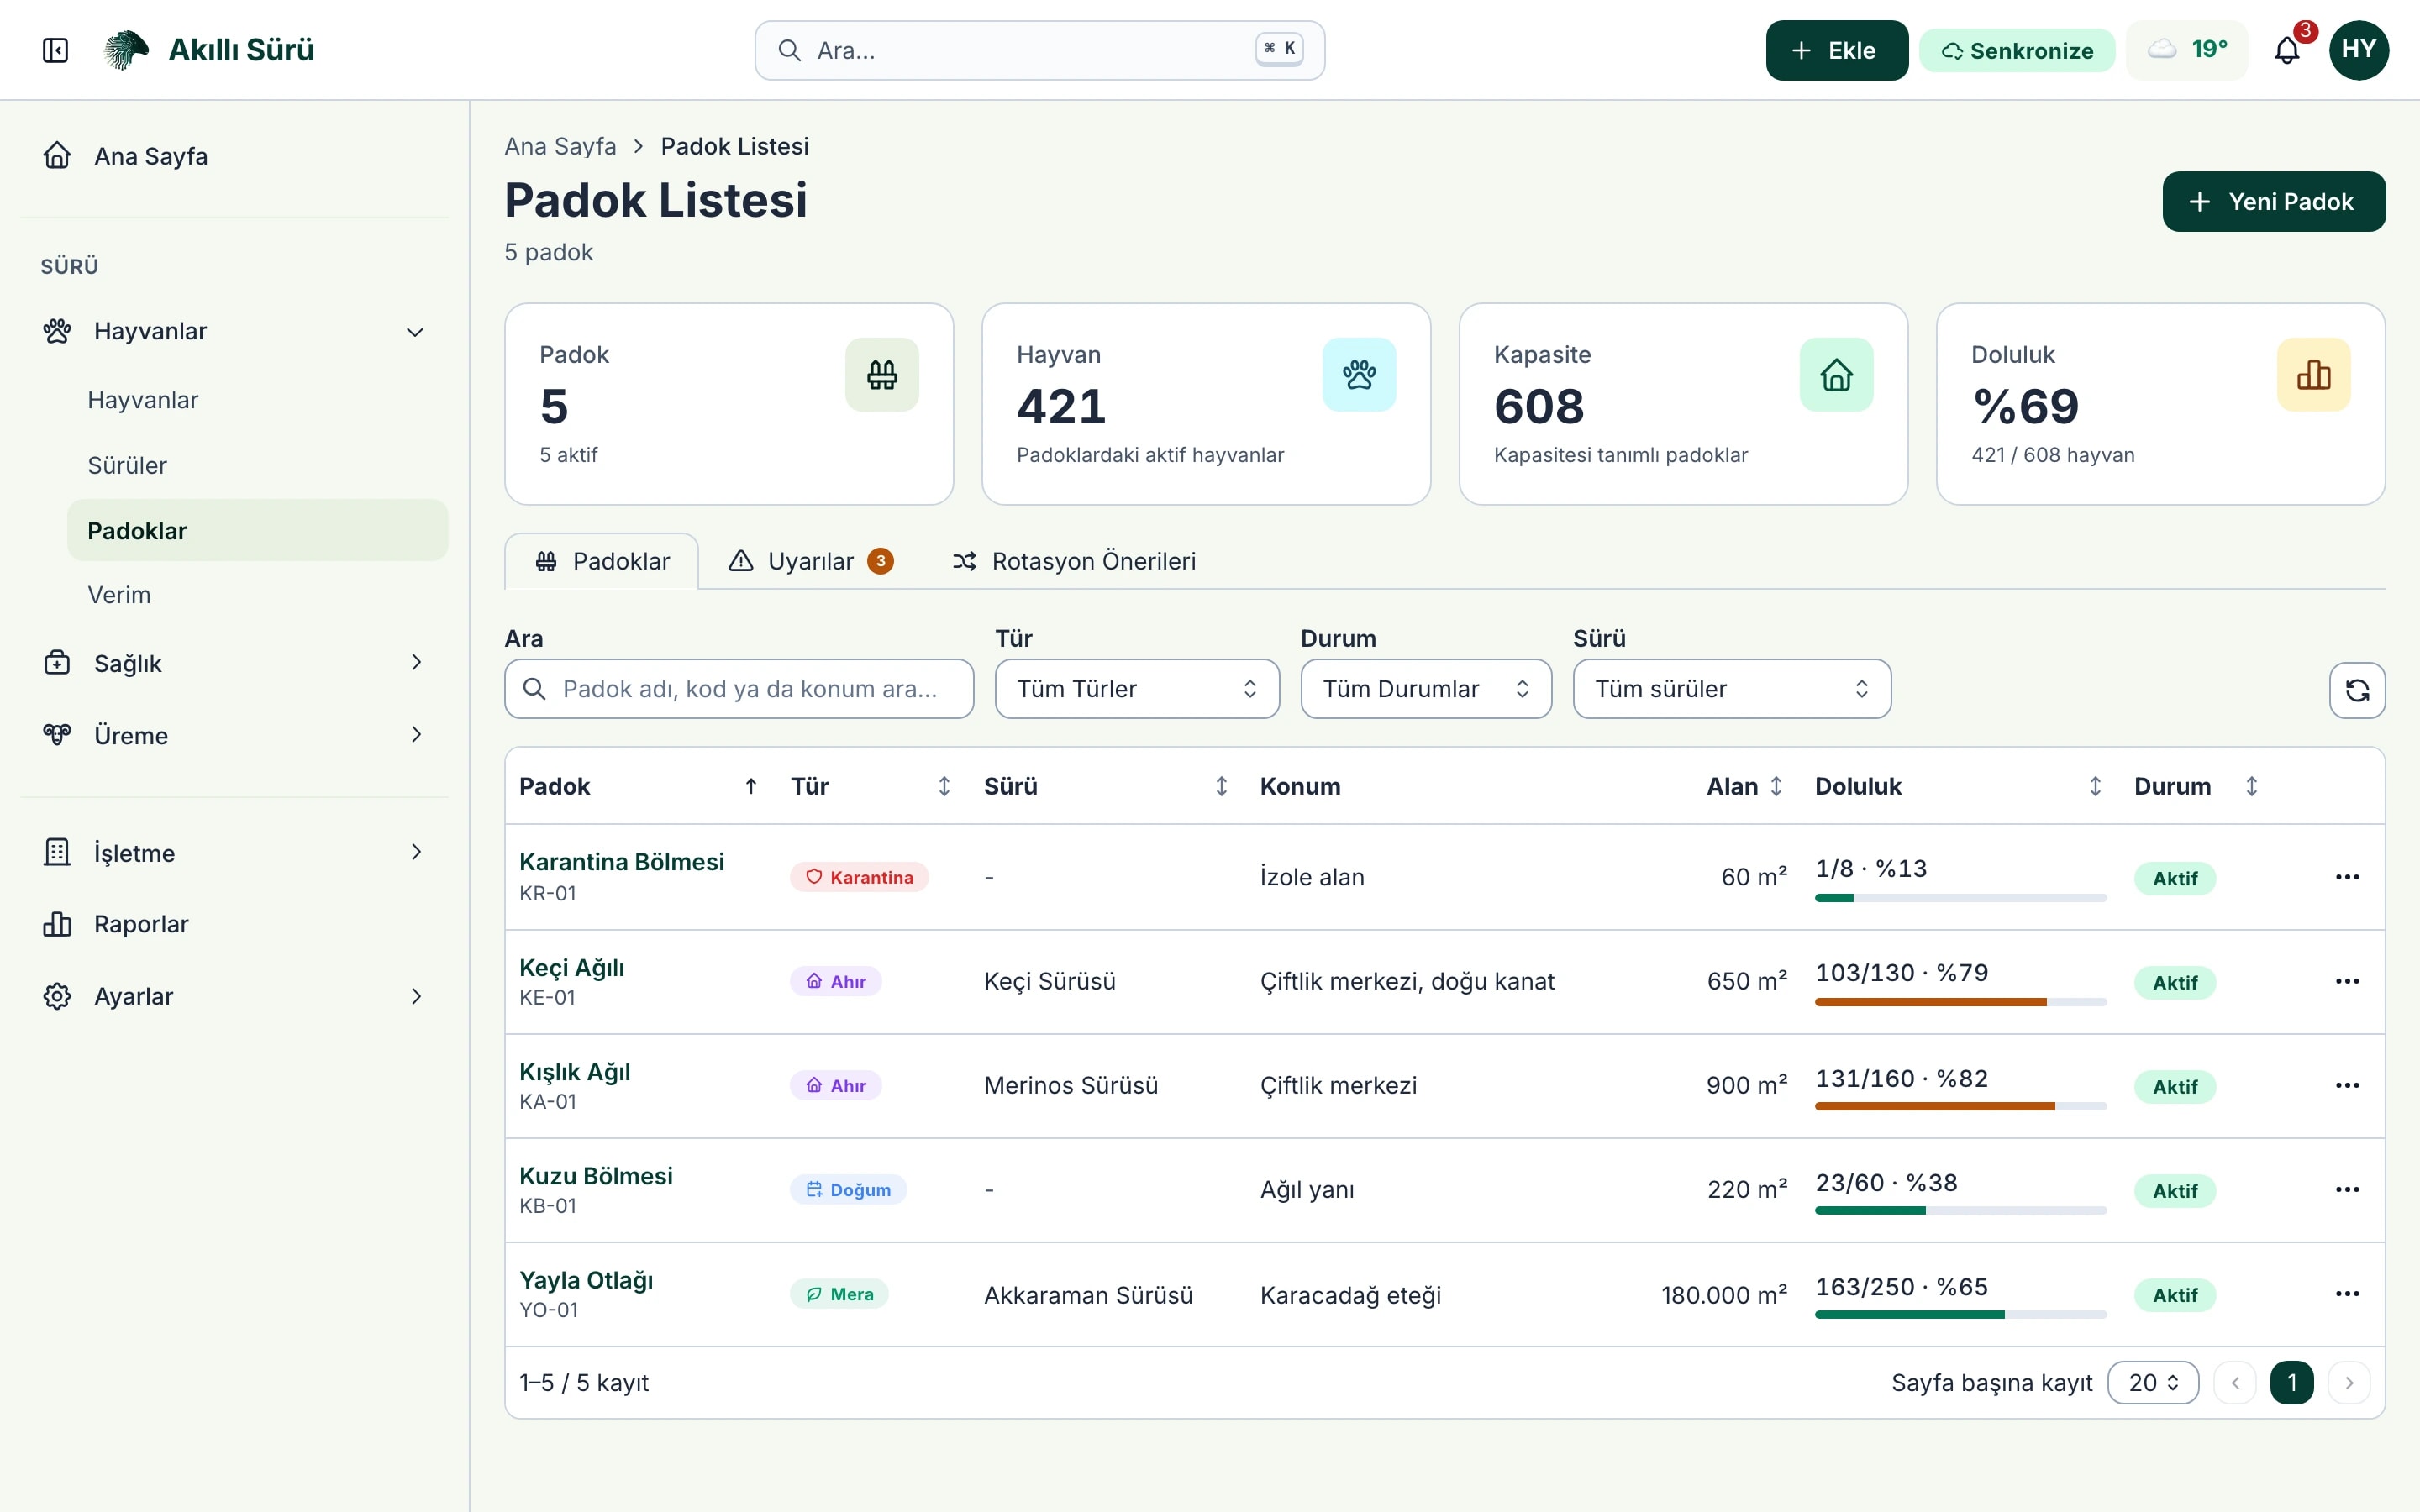
Task: Switch to the Rotasyon Önerileri tab
Action: tap(1074, 561)
